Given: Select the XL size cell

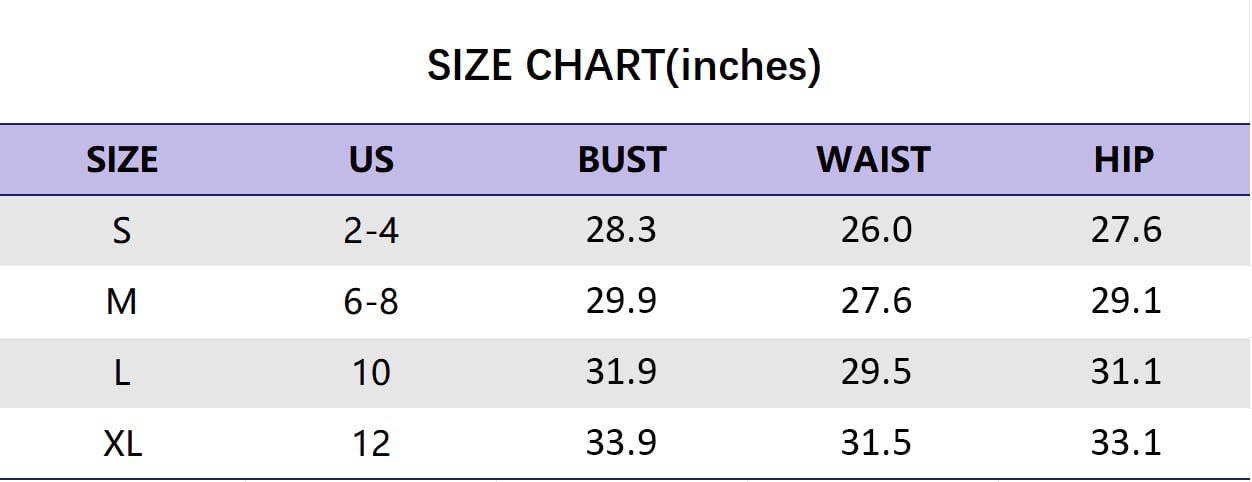Looking at the screenshot, I should (x=122, y=442).
